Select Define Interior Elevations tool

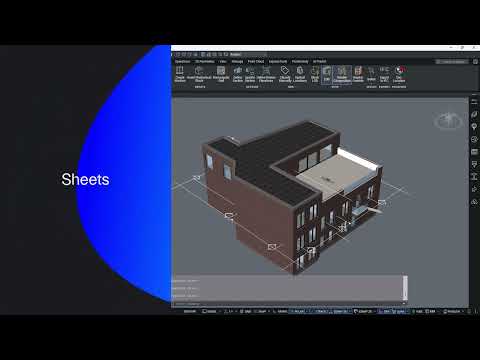[266, 74]
